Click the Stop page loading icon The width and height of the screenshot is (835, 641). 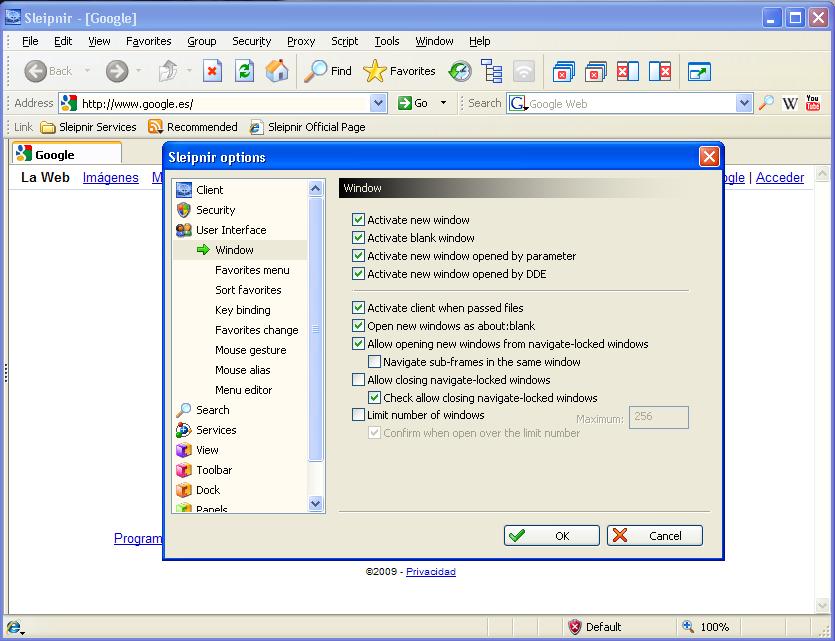(x=212, y=71)
